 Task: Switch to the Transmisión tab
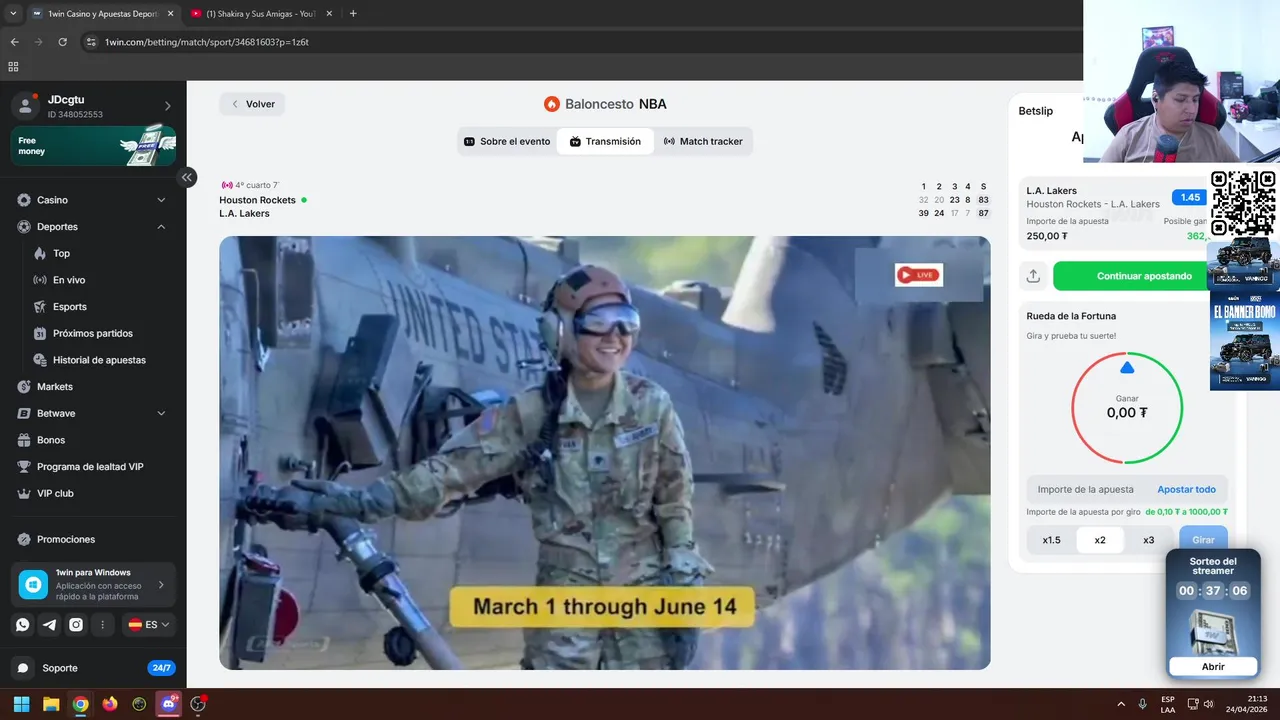[x=605, y=142]
